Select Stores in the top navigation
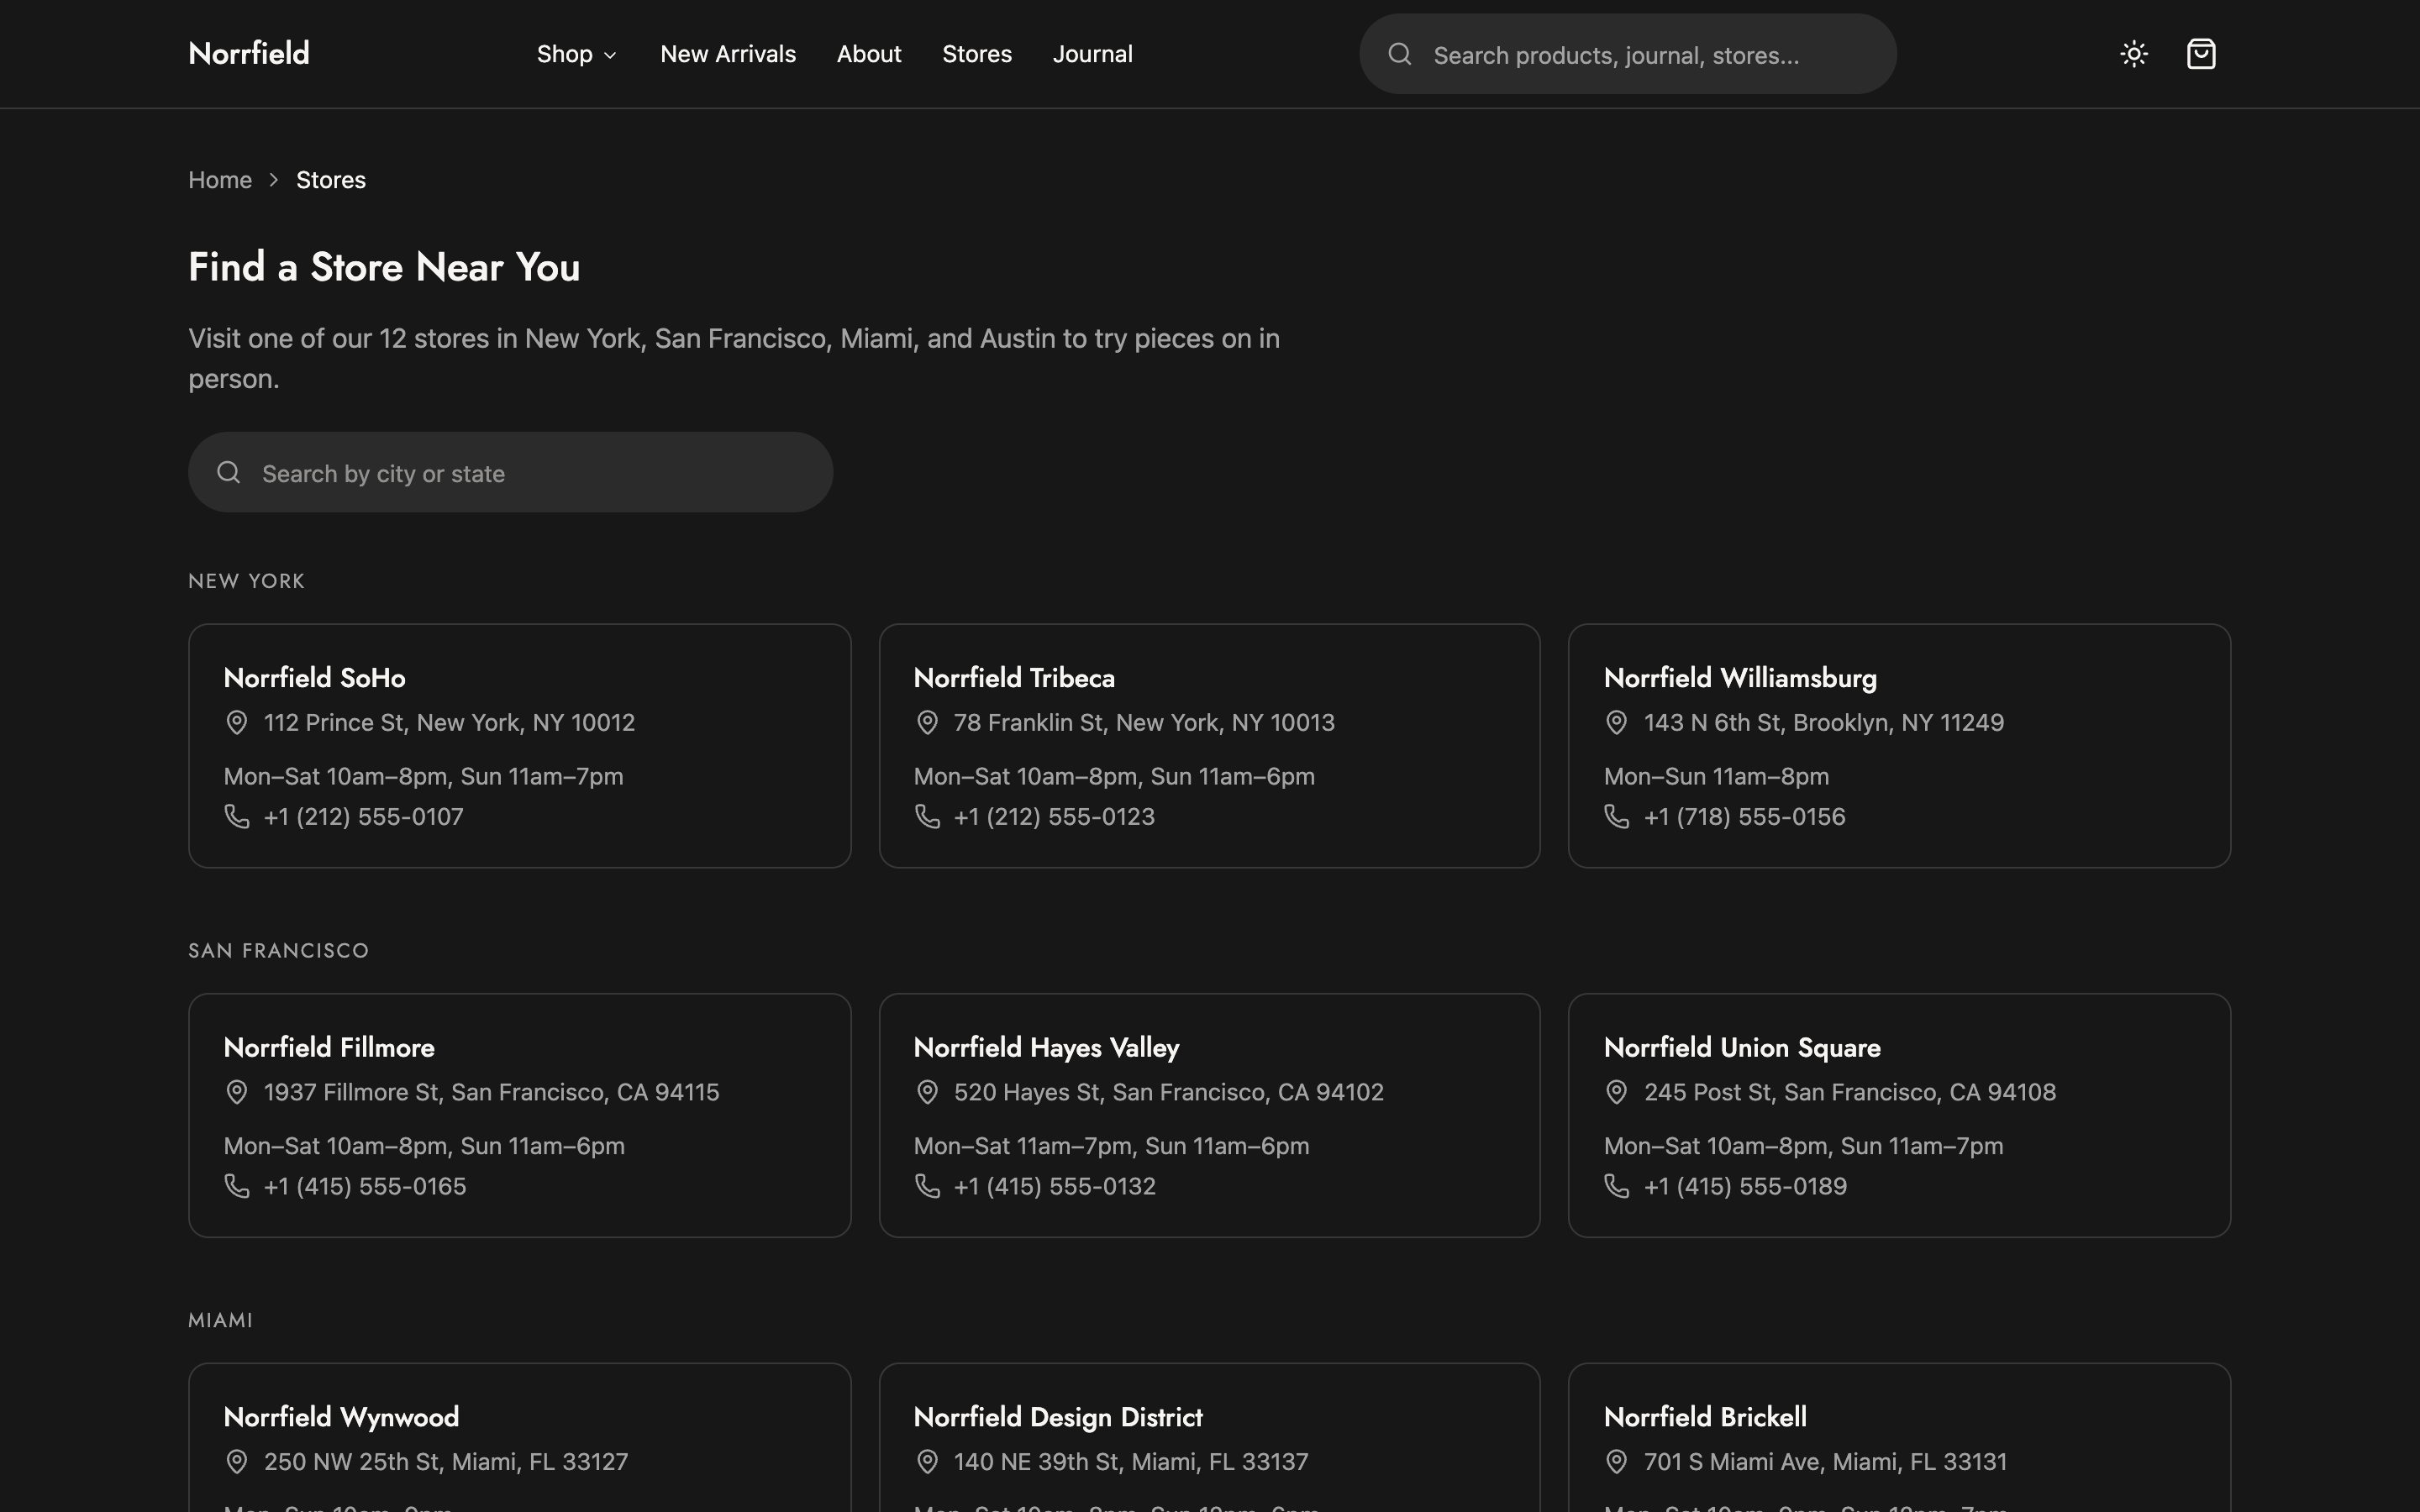Image resolution: width=2420 pixels, height=1512 pixels. coord(977,54)
